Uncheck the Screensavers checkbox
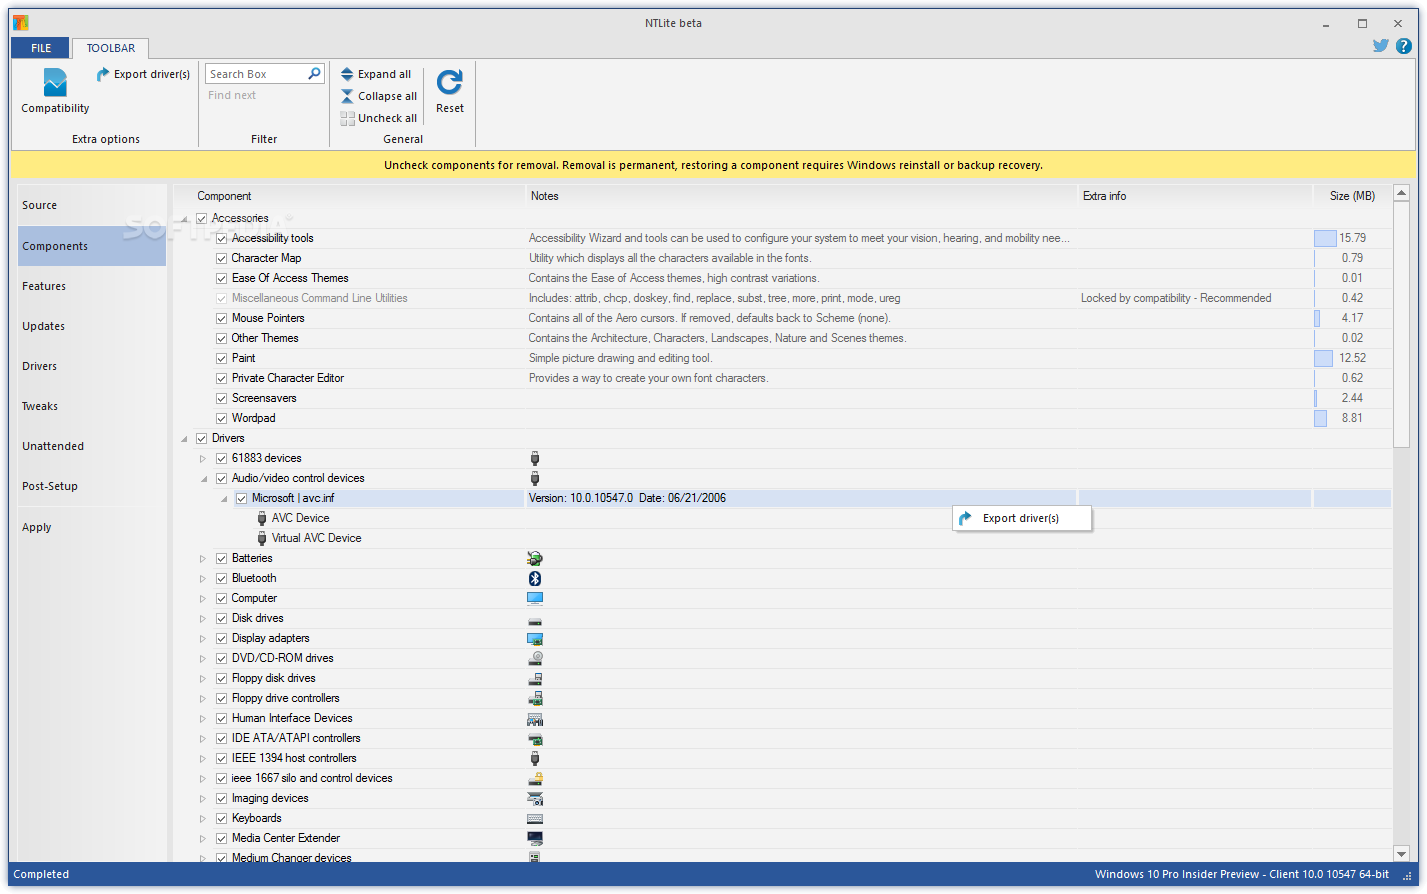 tap(222, 398)
